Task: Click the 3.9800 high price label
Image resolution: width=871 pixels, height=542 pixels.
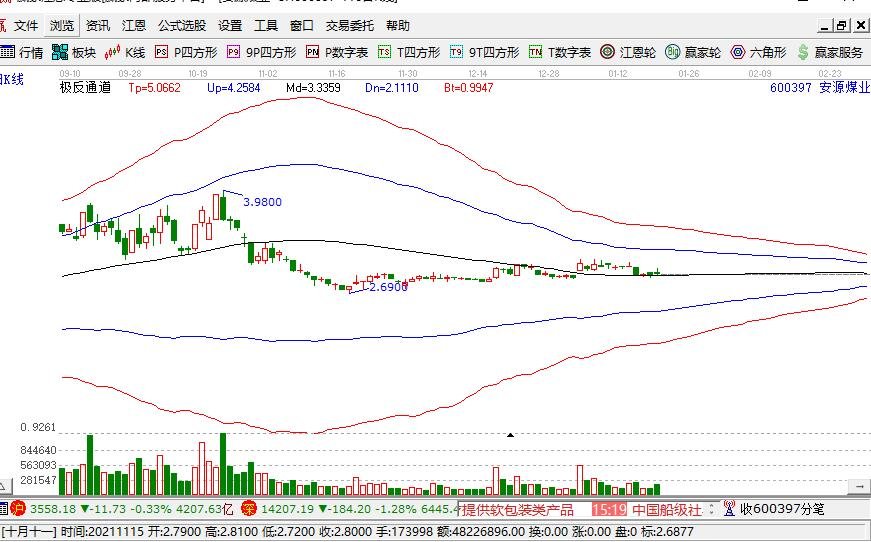Action: 263,202
